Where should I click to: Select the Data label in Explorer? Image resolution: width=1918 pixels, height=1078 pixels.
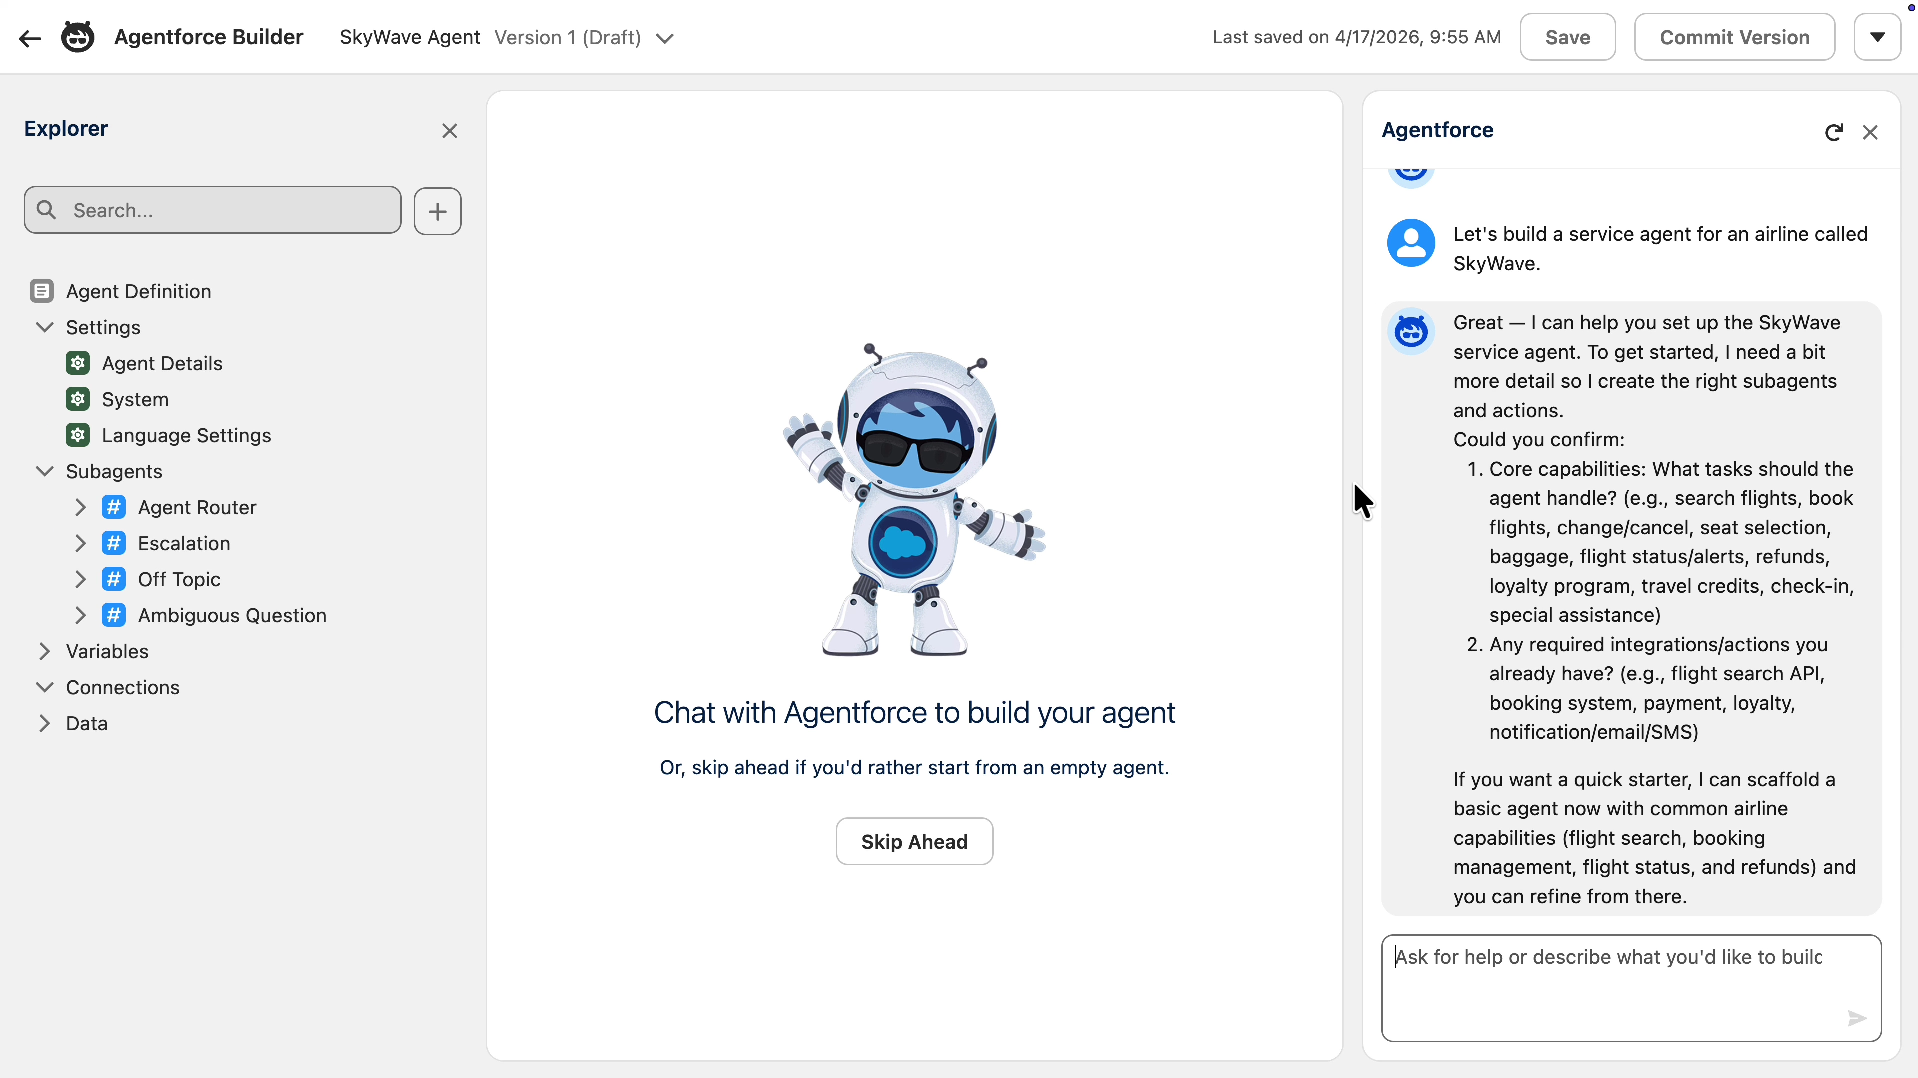click(87, 723)
